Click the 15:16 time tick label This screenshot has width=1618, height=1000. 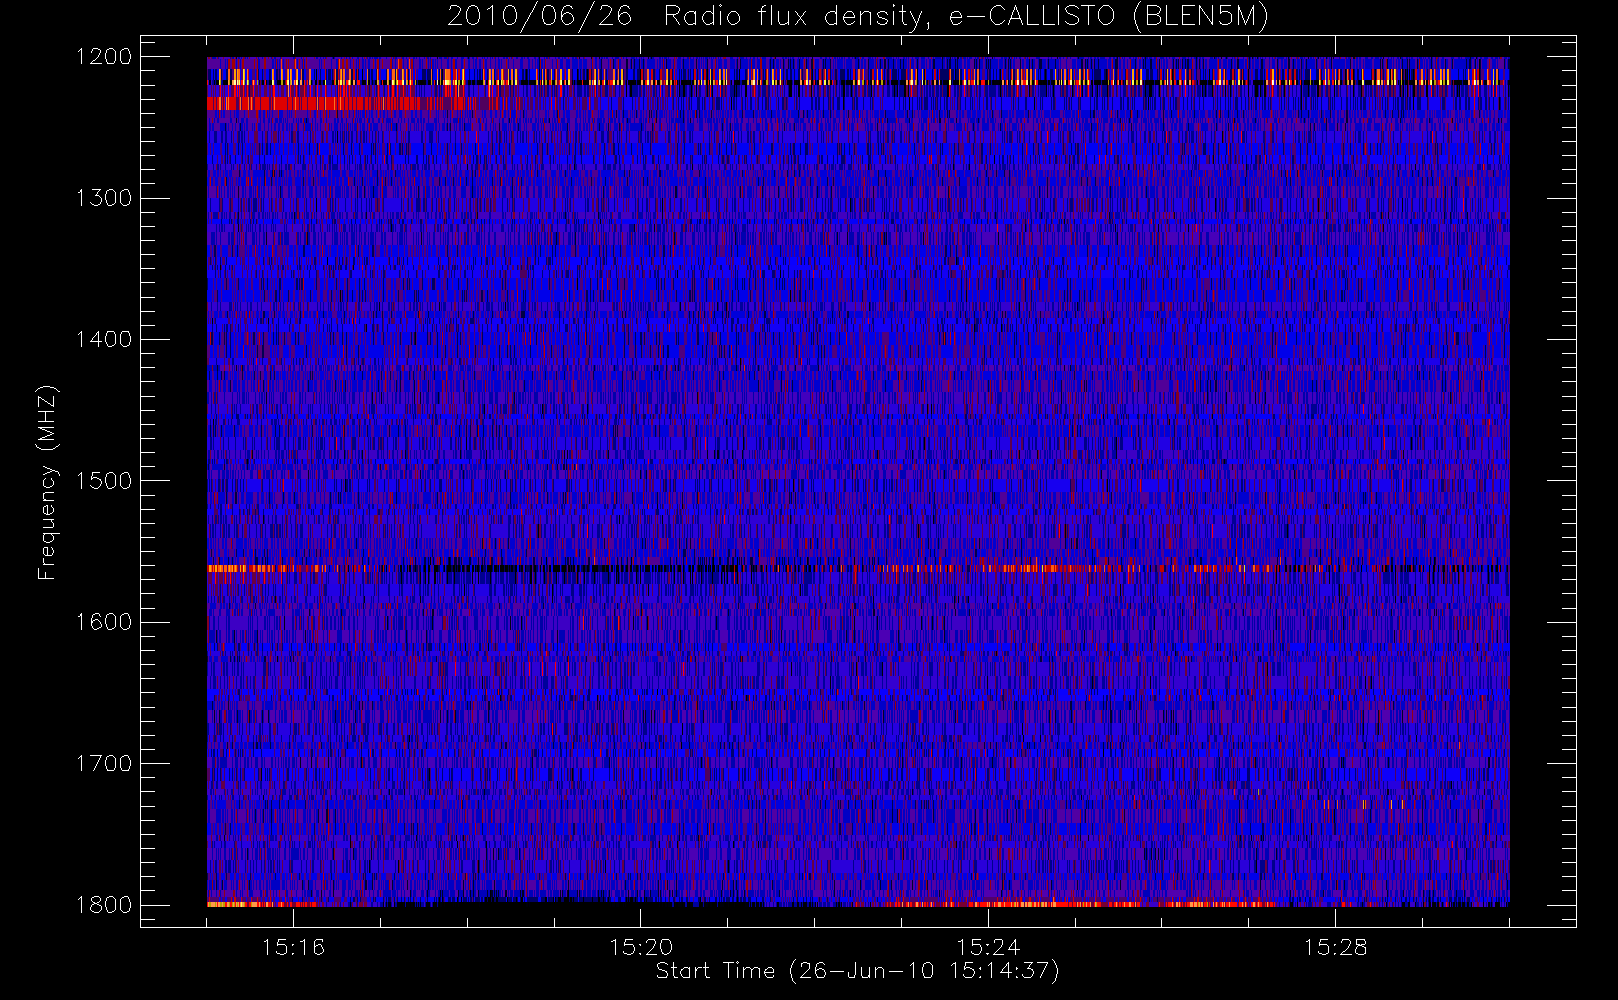pyautogui.click(x=293, y=947)
